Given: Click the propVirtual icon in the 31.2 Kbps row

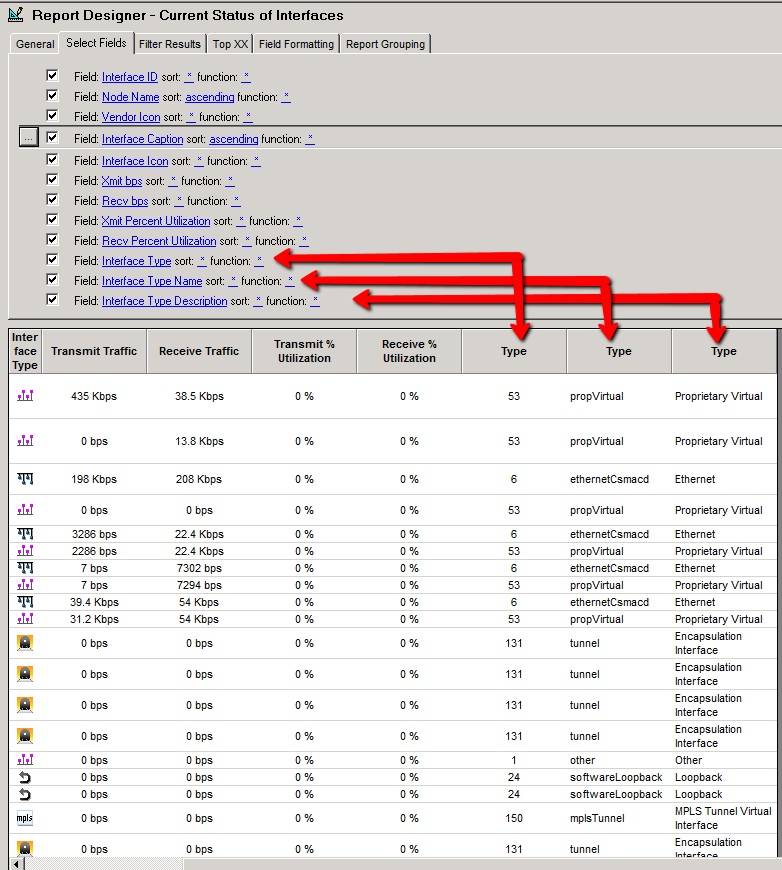Looking at the screenshot, I should (x=25, y=619).
